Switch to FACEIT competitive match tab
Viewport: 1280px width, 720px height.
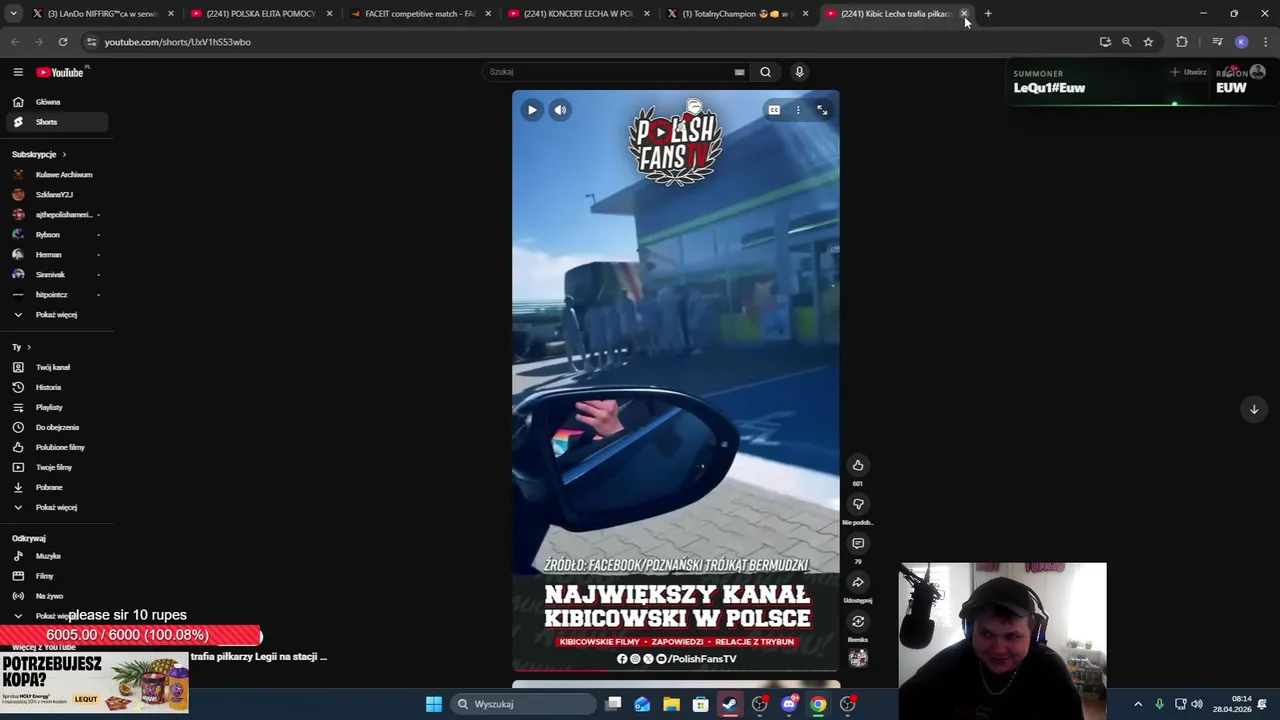(421, 14)
